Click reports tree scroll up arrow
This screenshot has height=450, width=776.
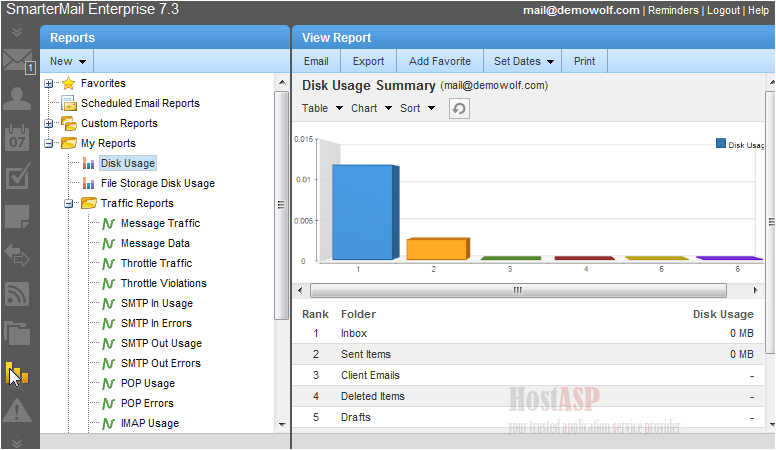pyautogui.click(x=282, y=82)
